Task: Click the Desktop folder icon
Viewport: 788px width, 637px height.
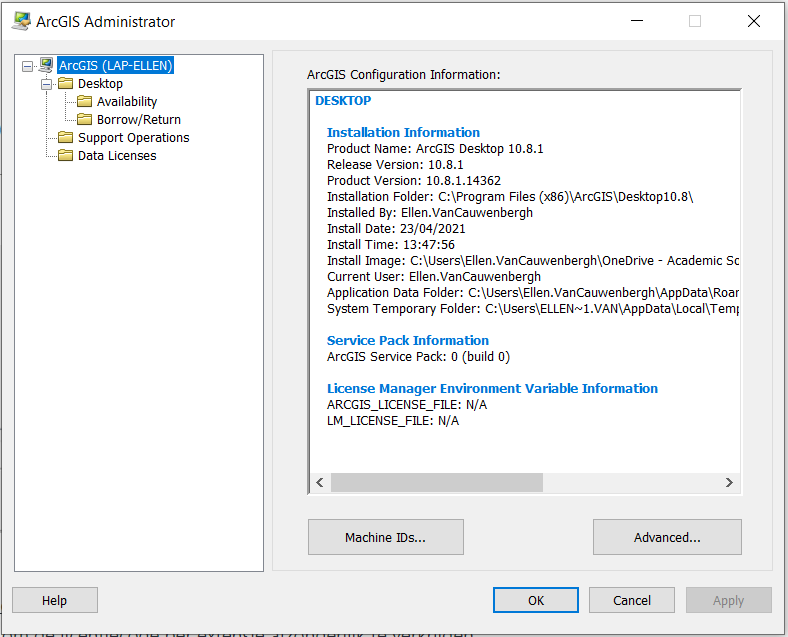Action: 65,83
